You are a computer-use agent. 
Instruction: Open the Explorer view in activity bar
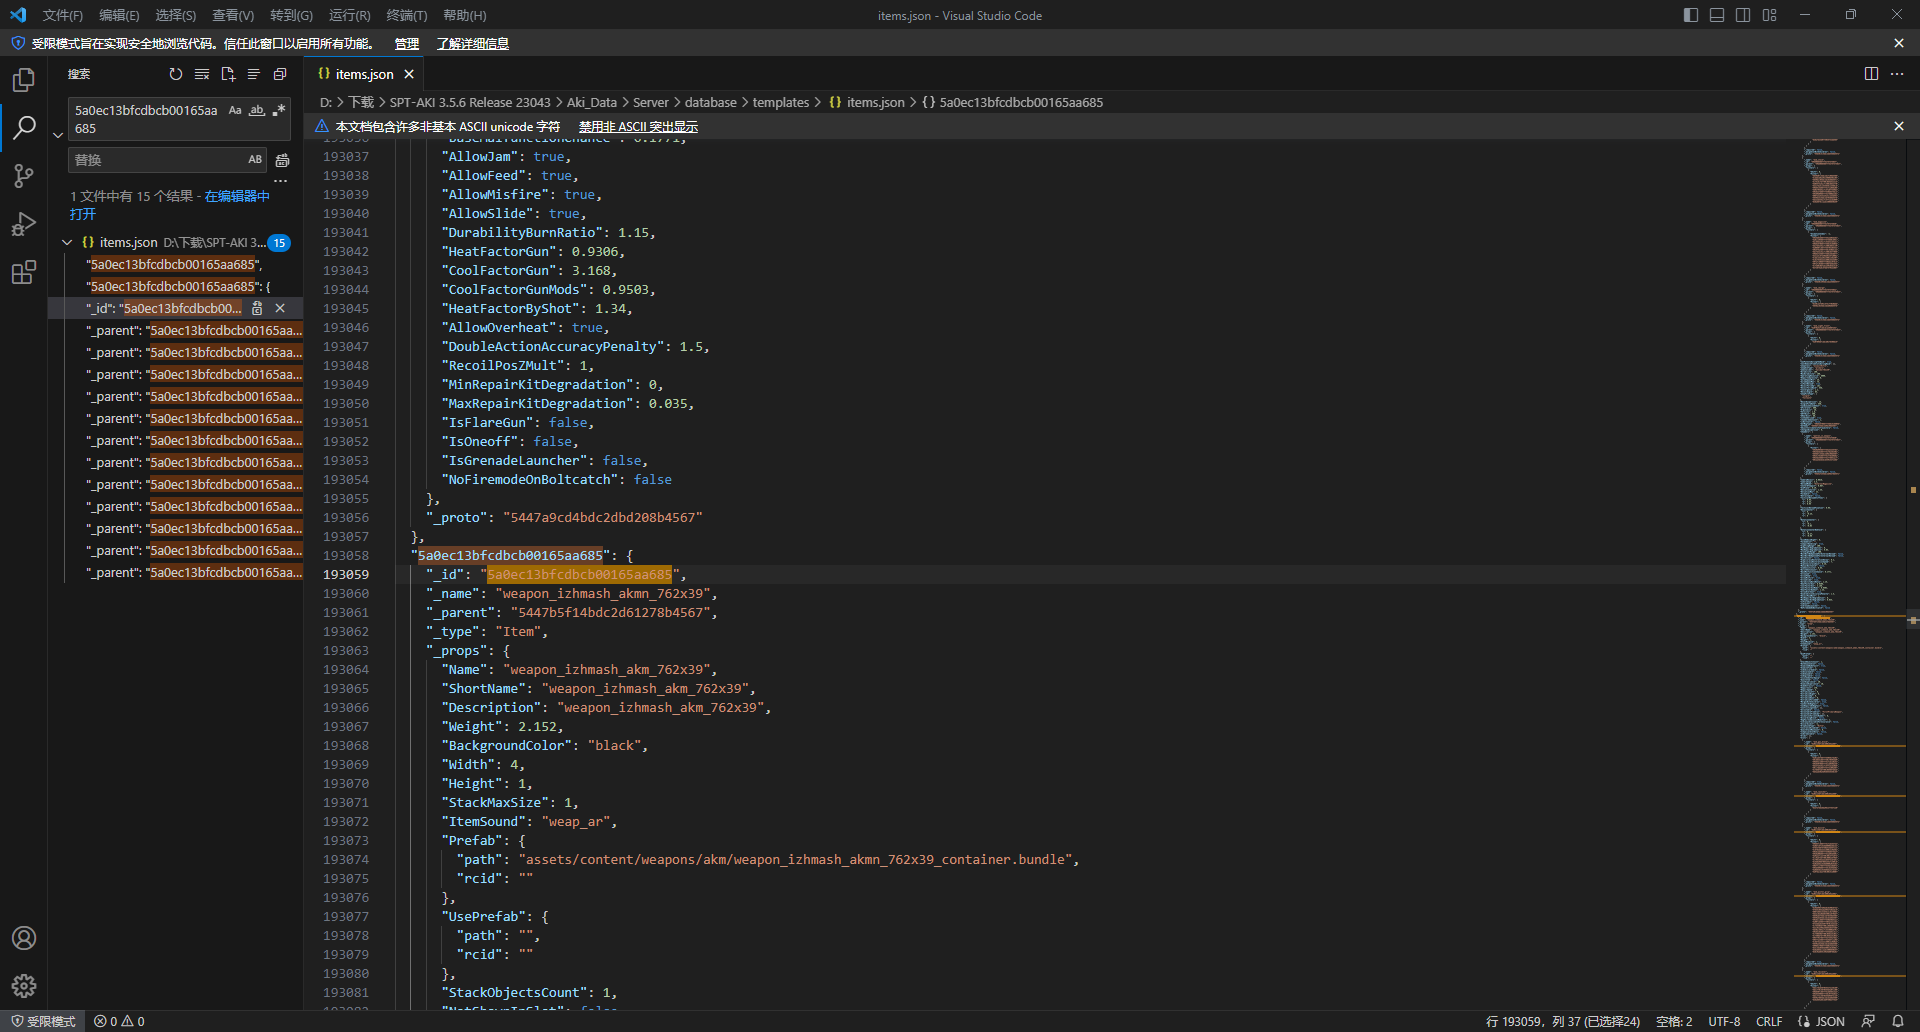pyautogui.click(x=24, y=80)
